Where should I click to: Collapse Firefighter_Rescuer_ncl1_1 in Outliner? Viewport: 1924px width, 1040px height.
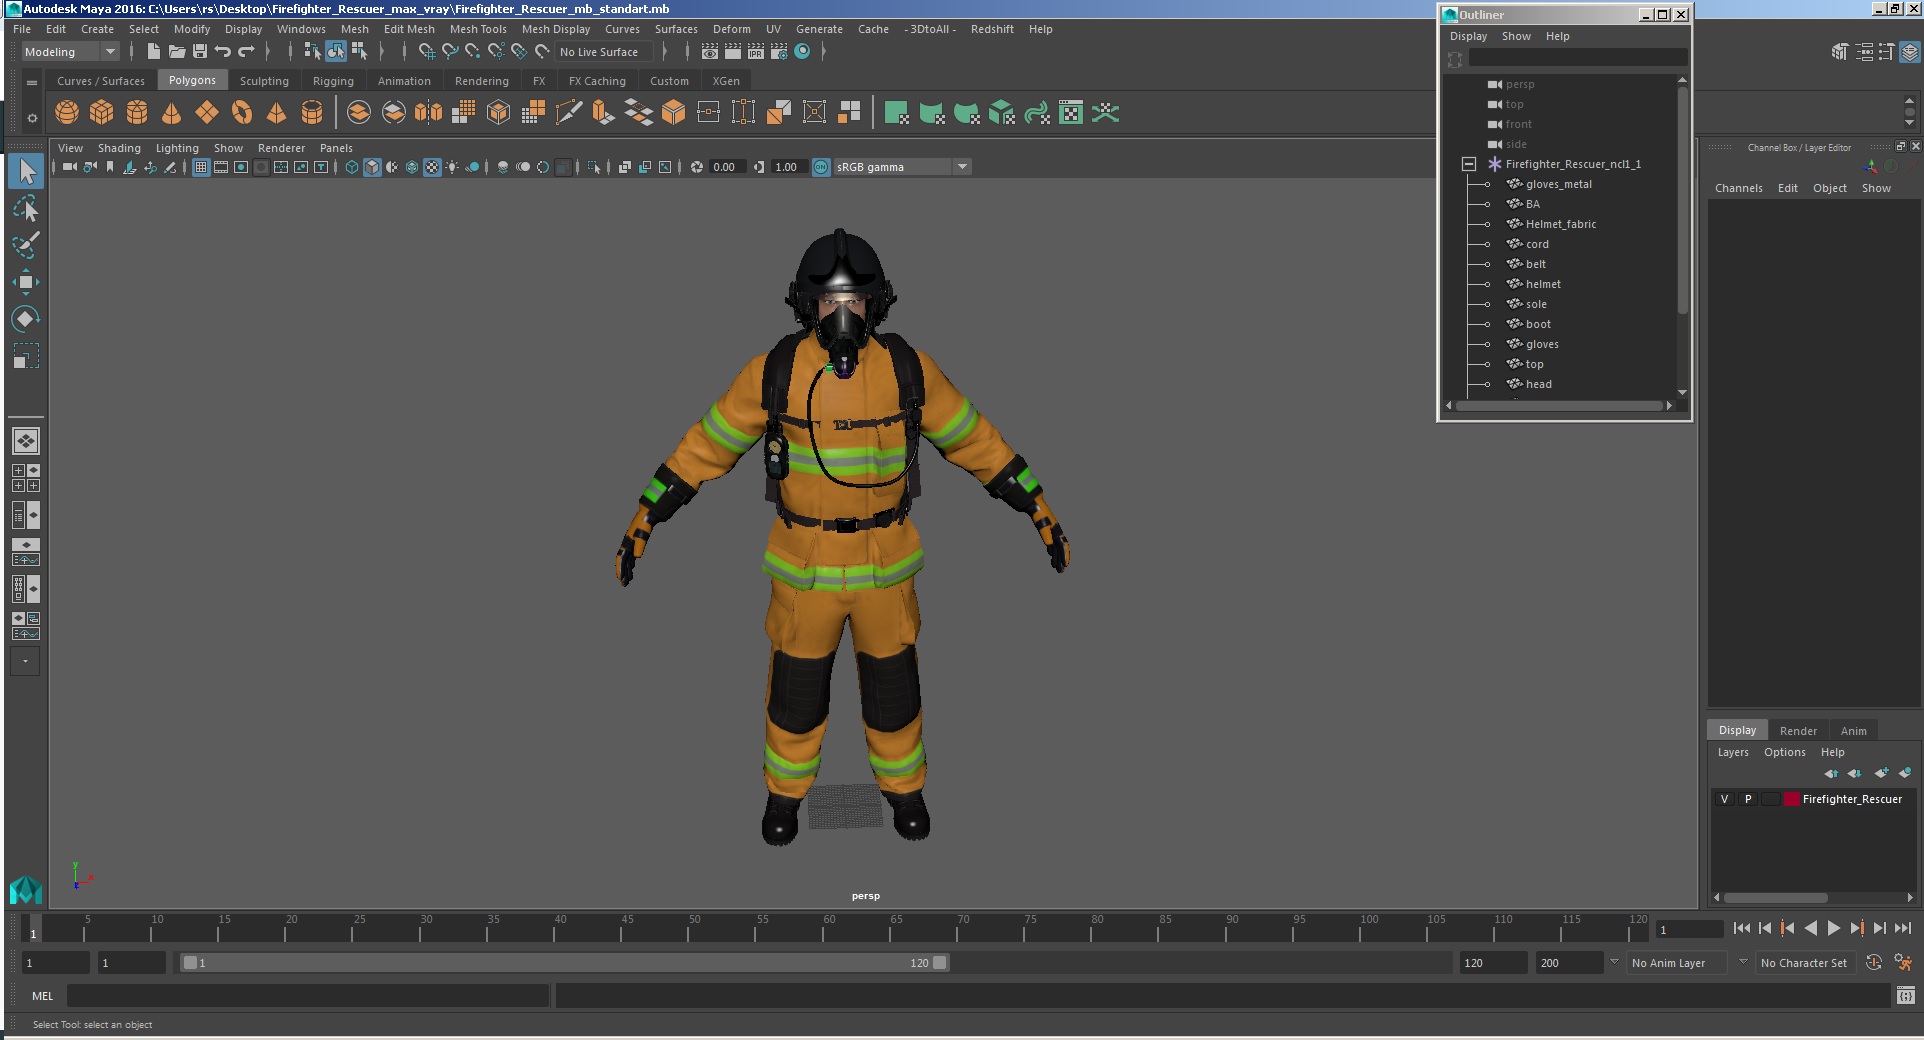point(1469,164)
